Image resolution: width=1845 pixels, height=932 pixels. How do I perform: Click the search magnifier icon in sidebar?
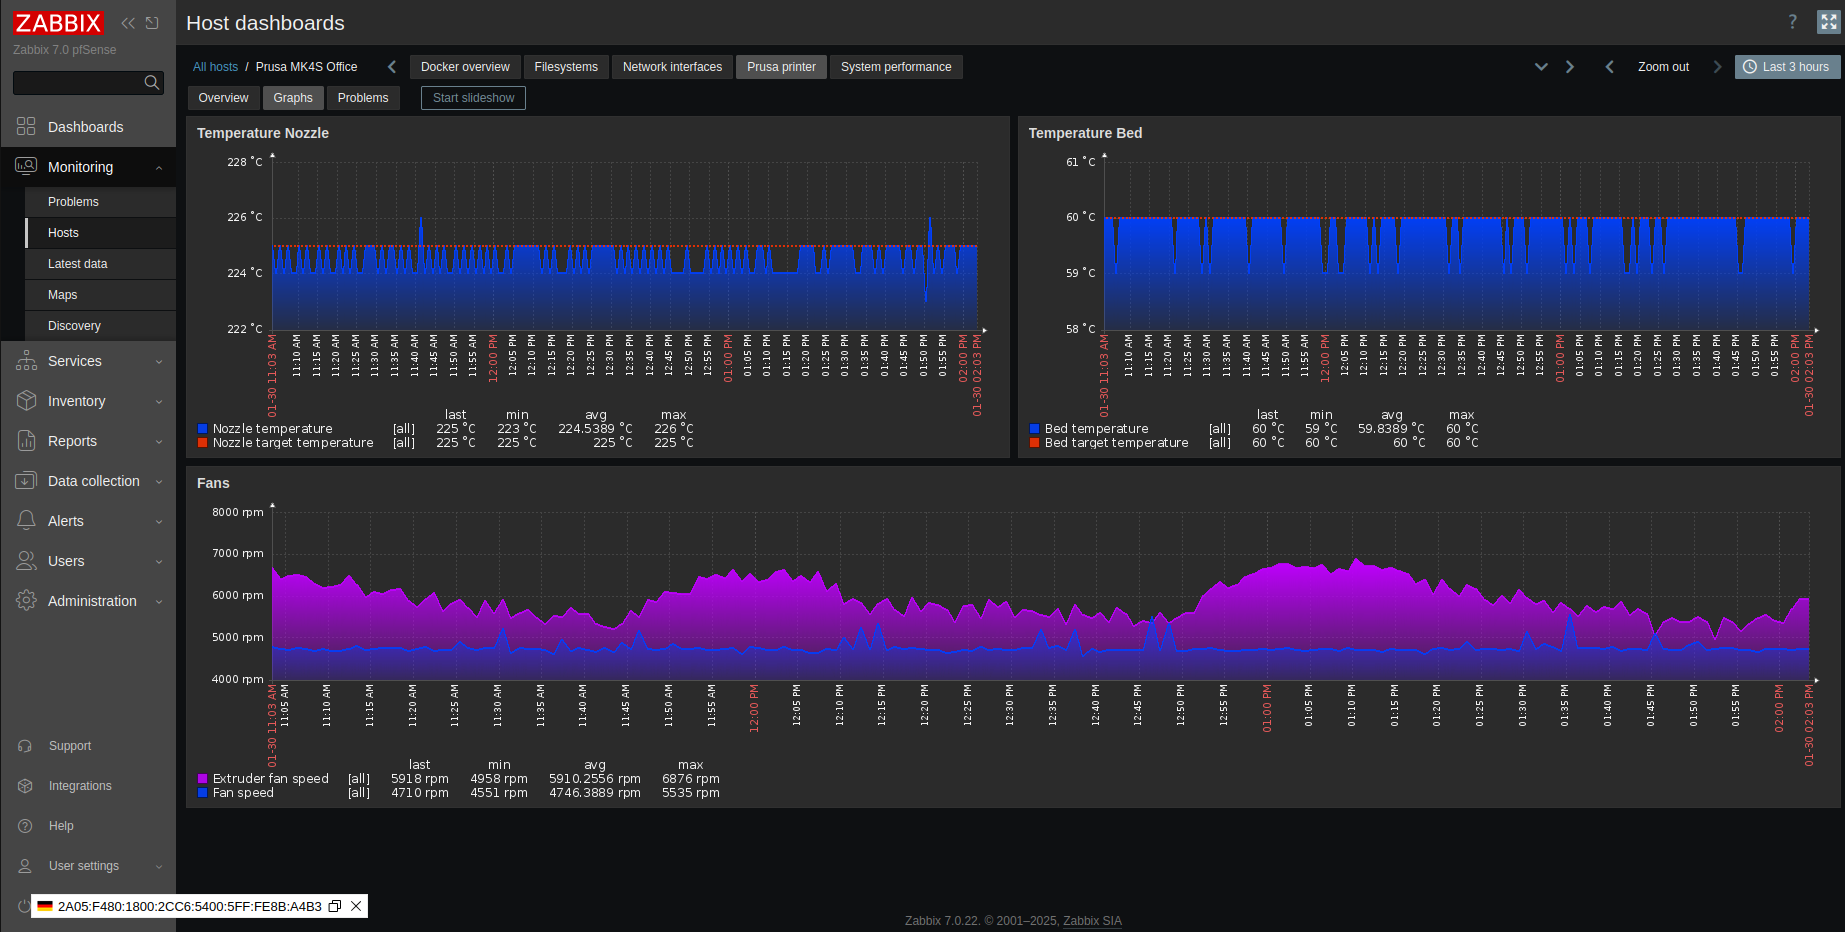pyautogui.click(x=152, y=83)
